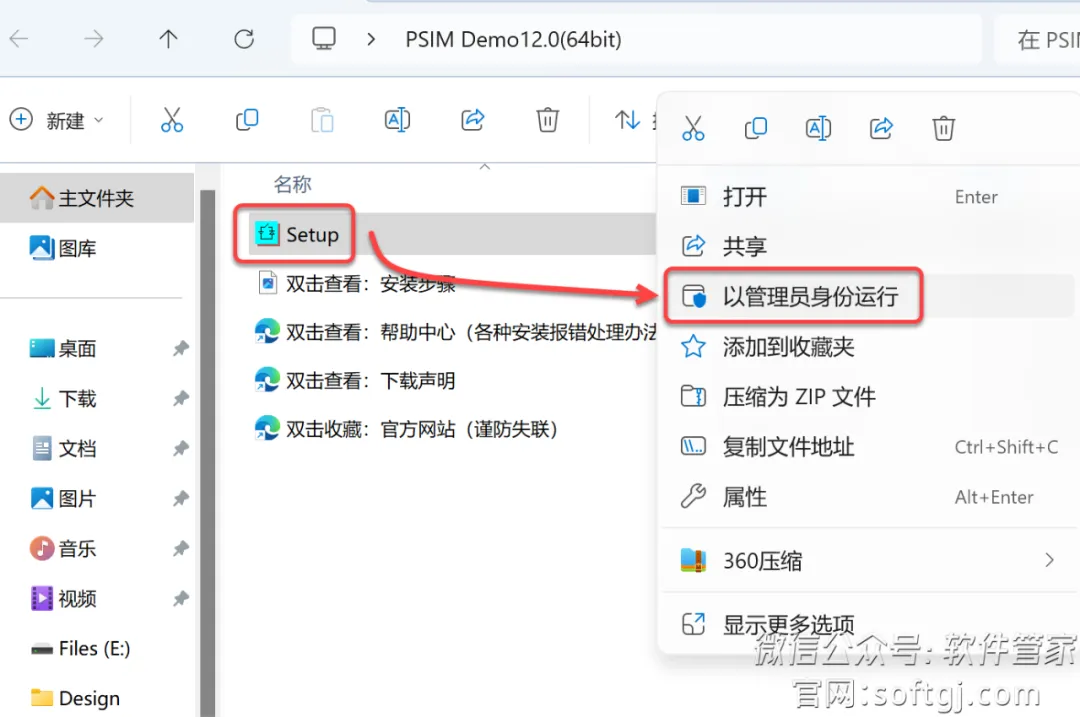Go forward with the forward arrow

93,39
